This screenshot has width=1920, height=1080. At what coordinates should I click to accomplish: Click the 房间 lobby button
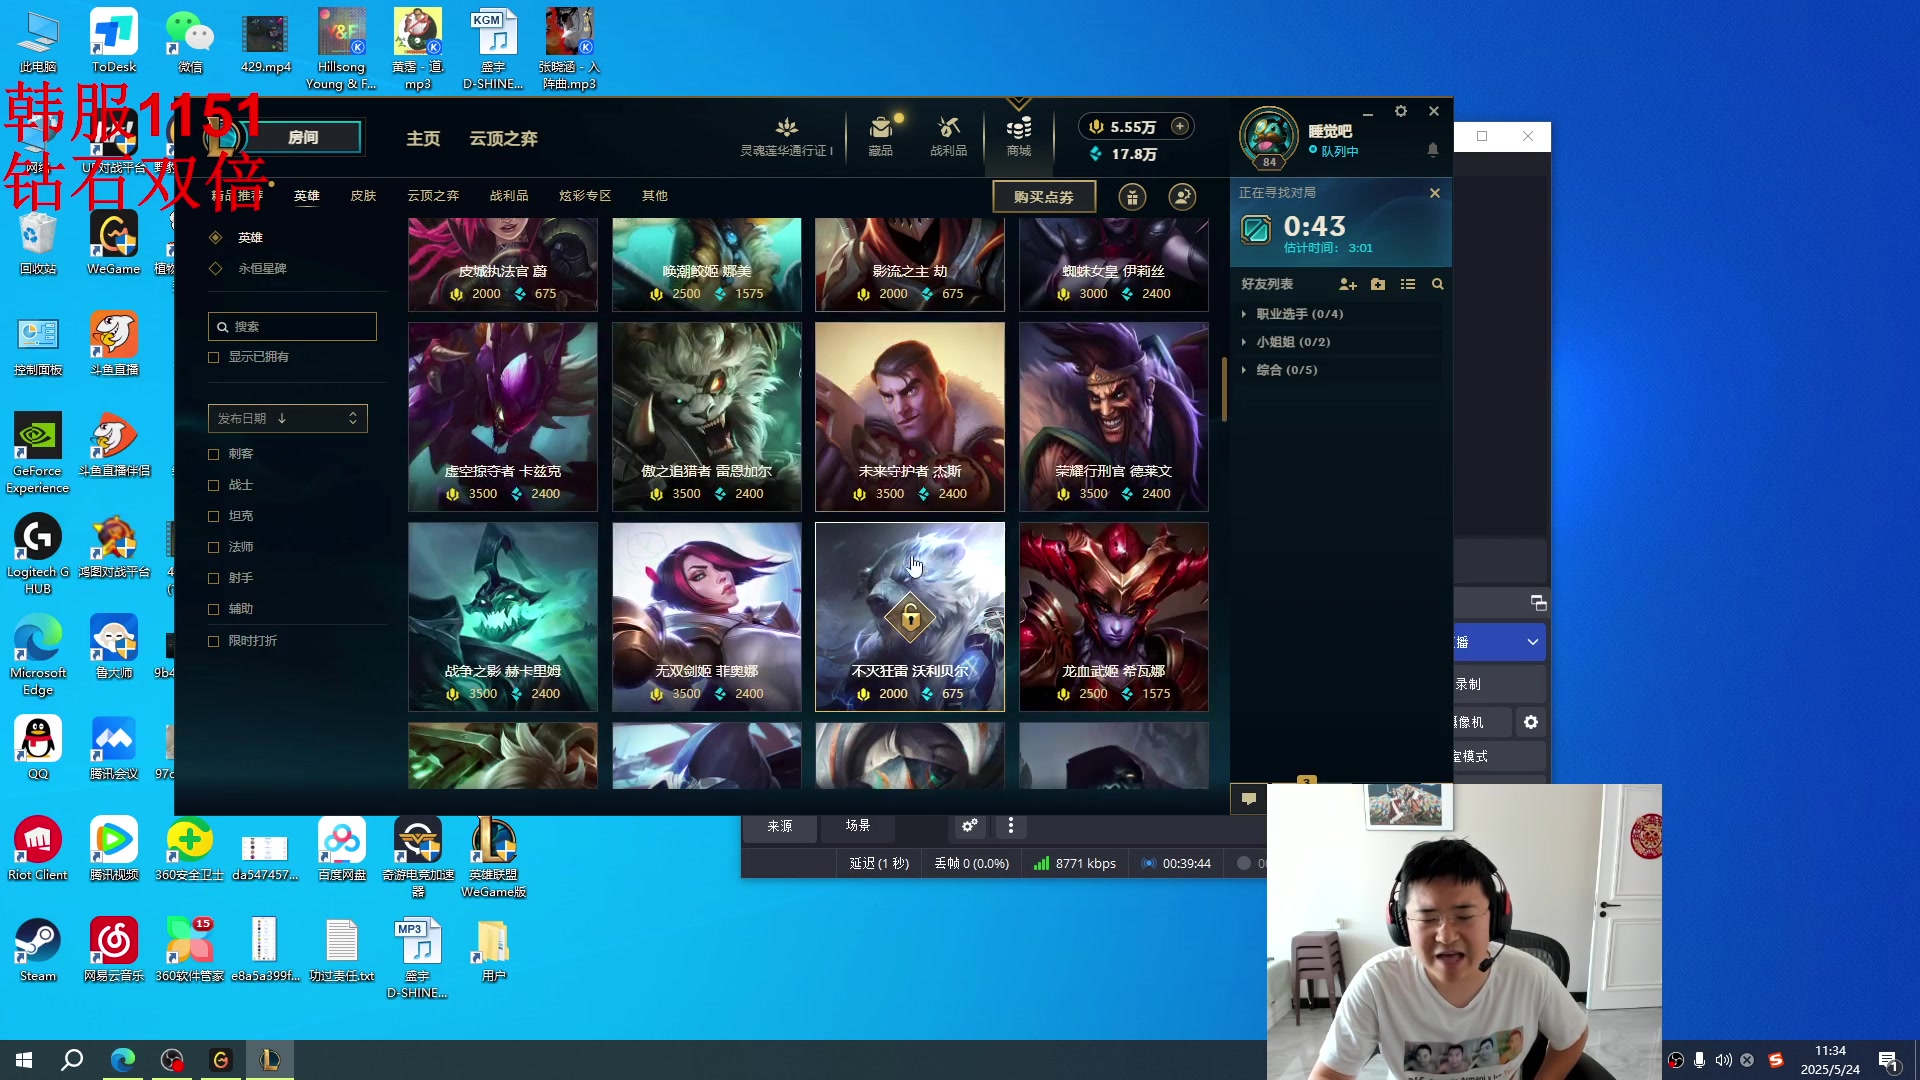302,138
